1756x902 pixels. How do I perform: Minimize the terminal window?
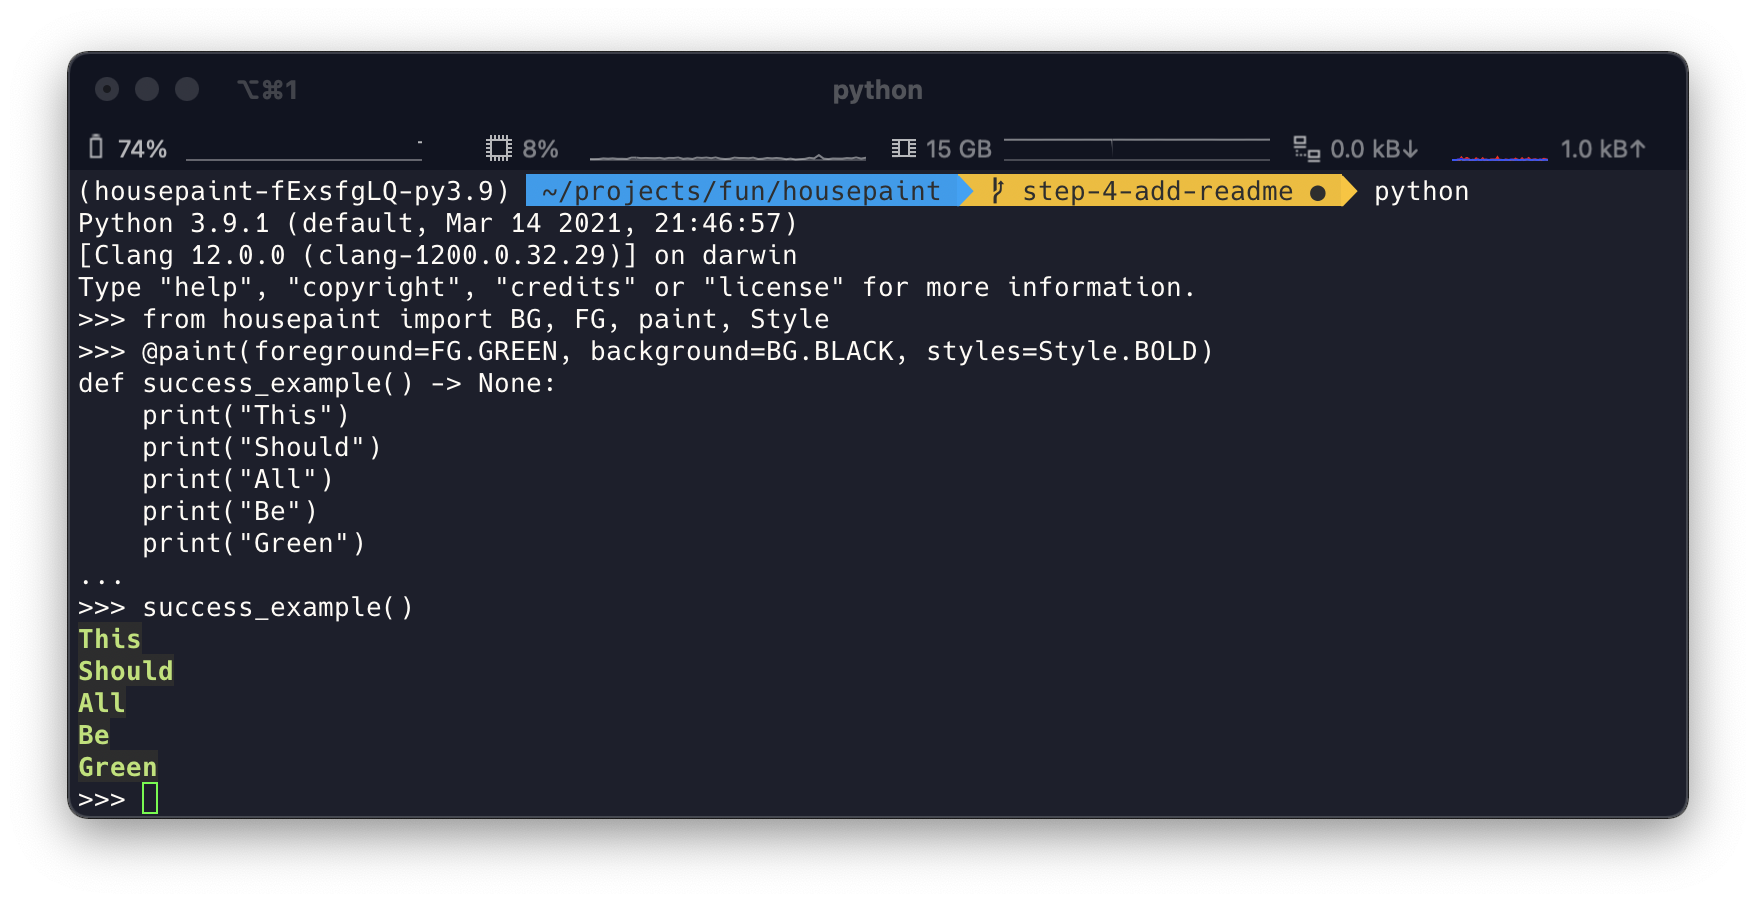tap(147, 90)
